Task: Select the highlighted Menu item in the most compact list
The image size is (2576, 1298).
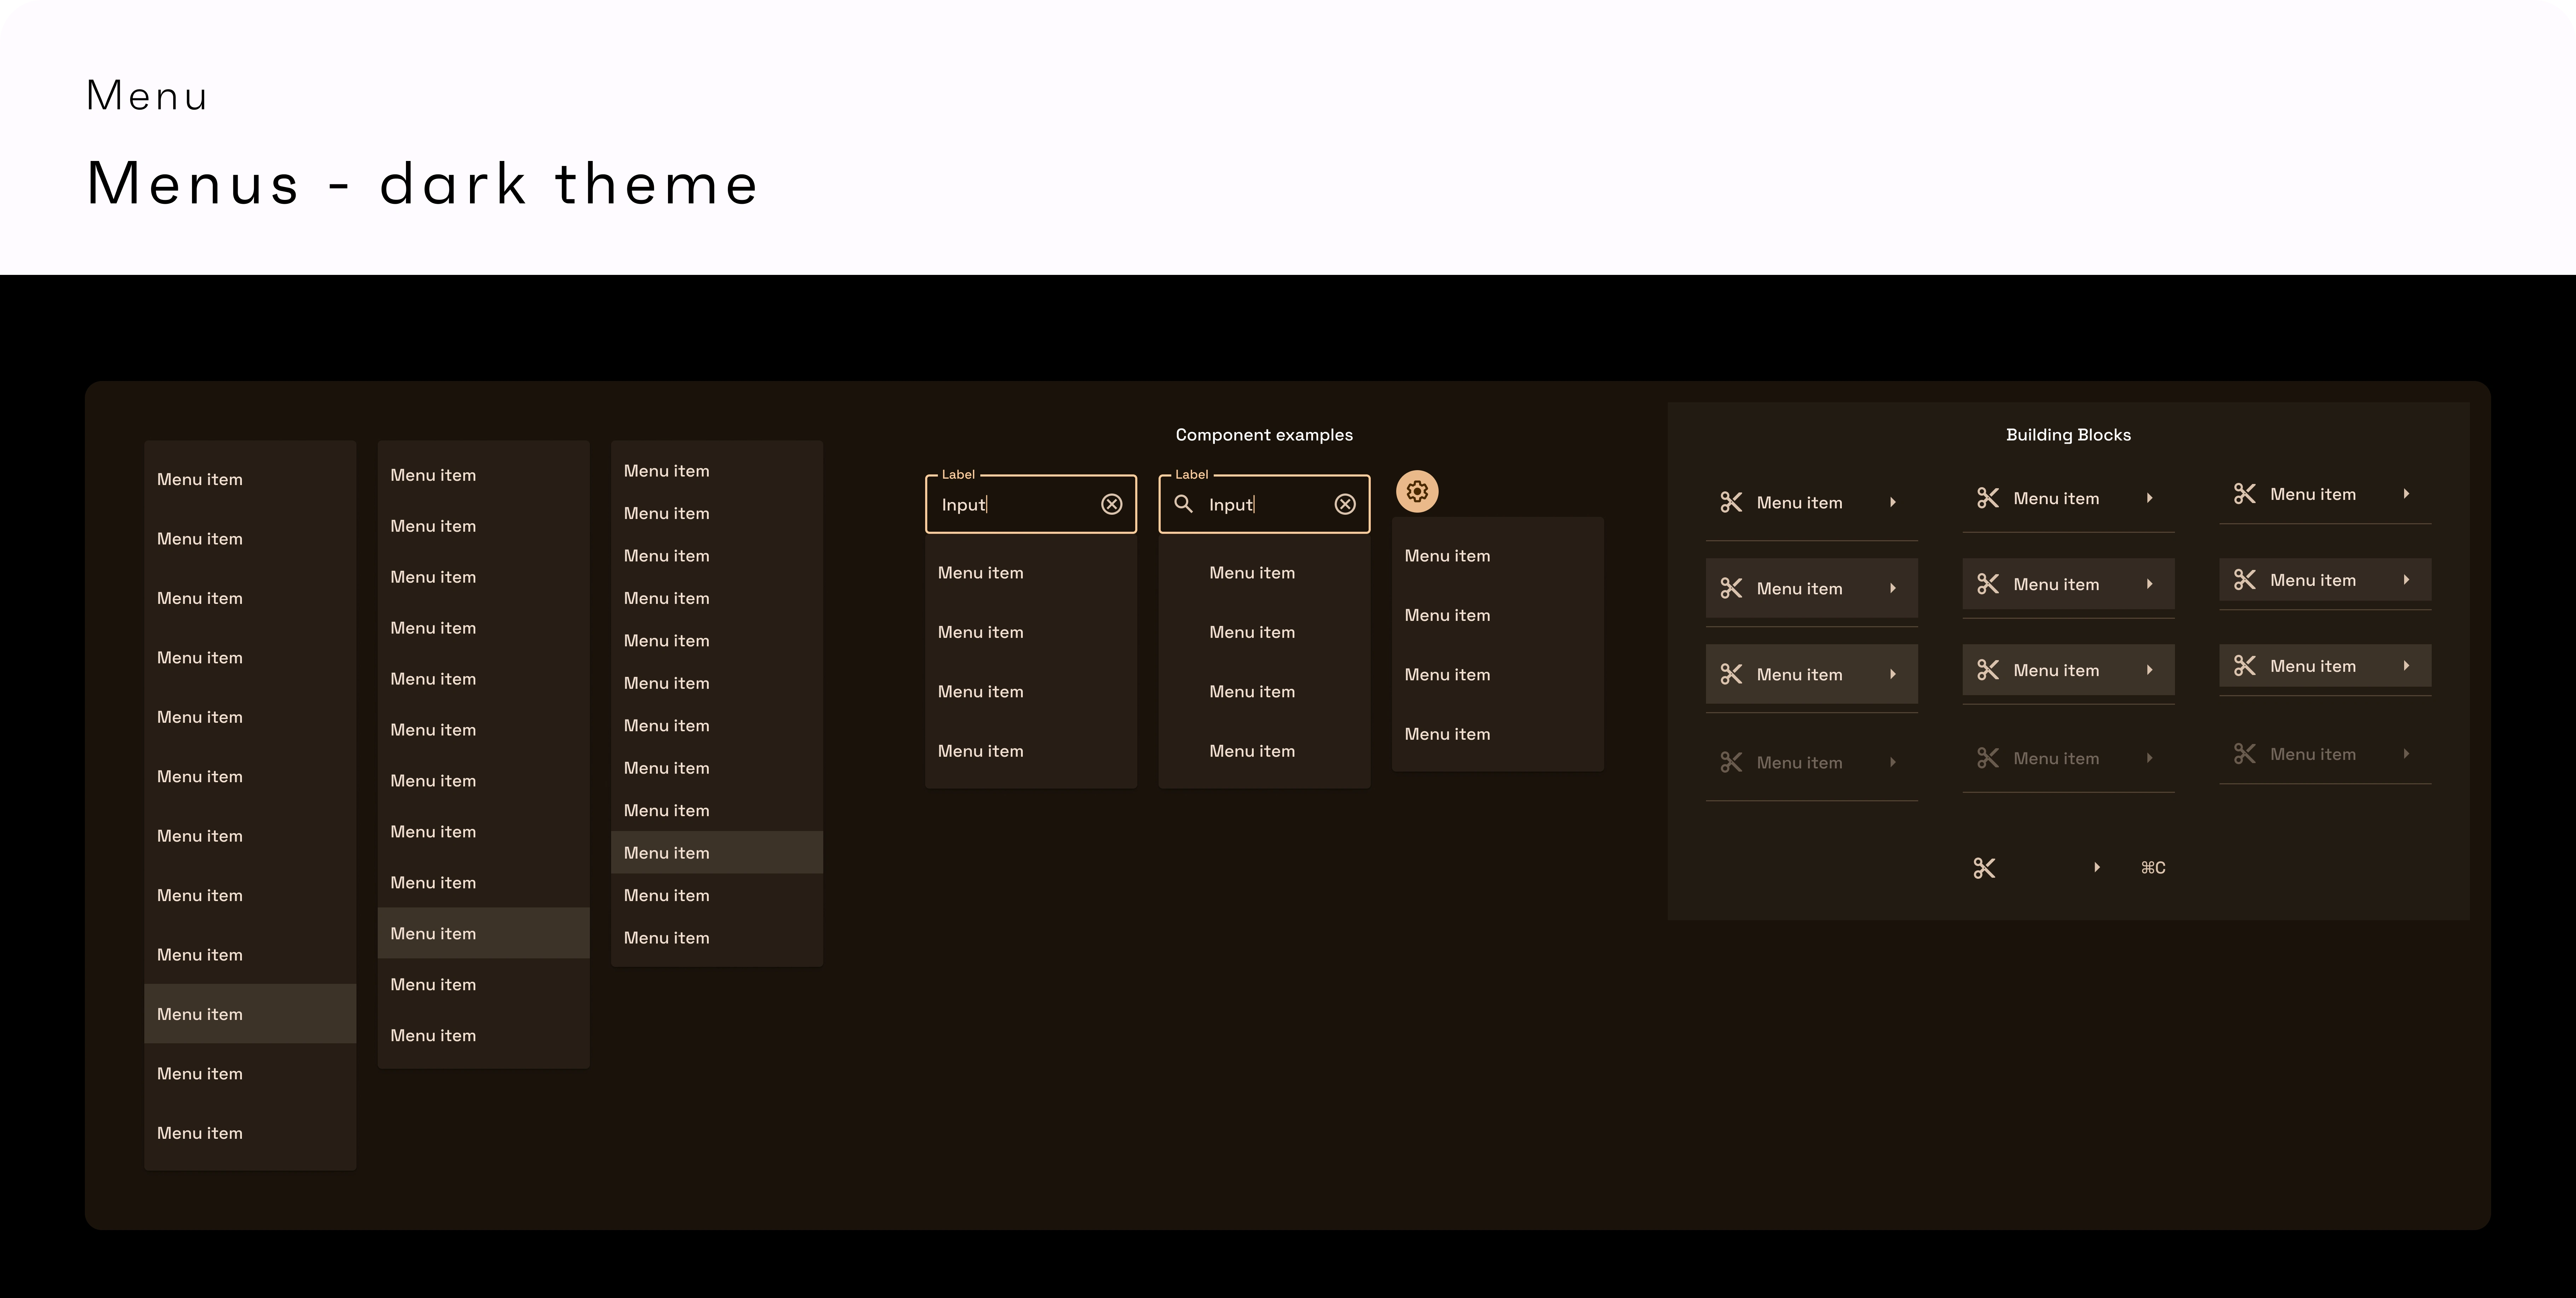Action: pyautogui.click(x=717, y=852)
